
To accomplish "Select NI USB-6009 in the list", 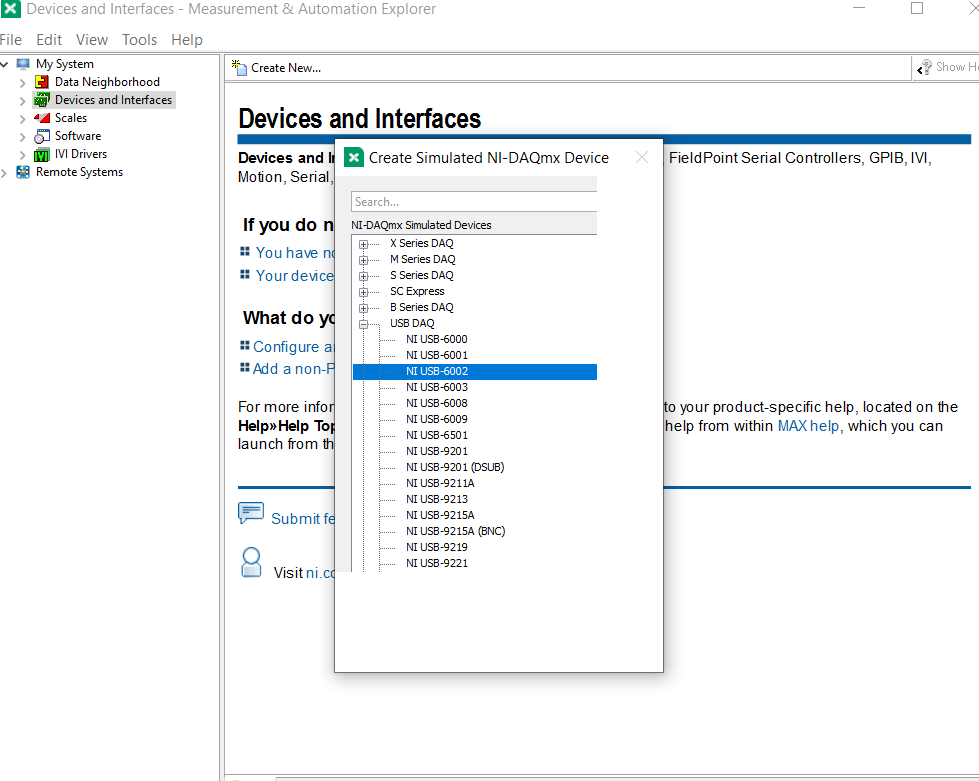I will tap(436, 419).
